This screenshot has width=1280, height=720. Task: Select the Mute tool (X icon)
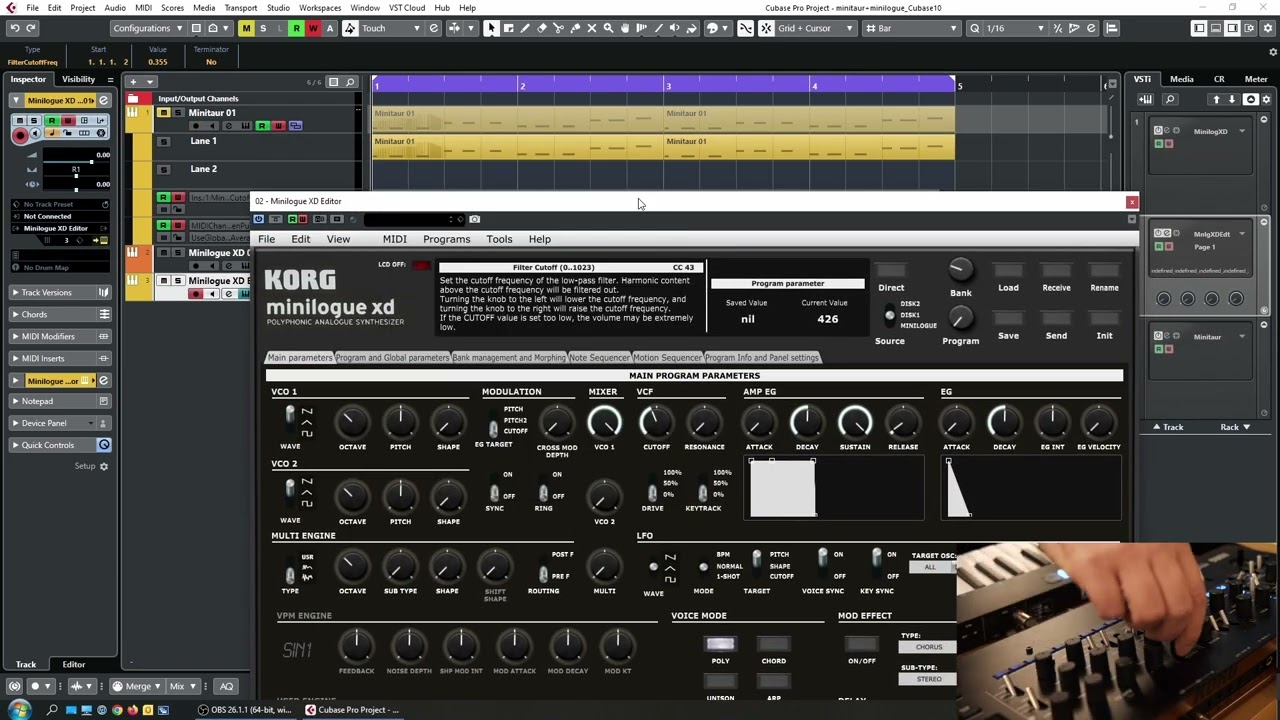pyautogui.click(x=591, y=28)
